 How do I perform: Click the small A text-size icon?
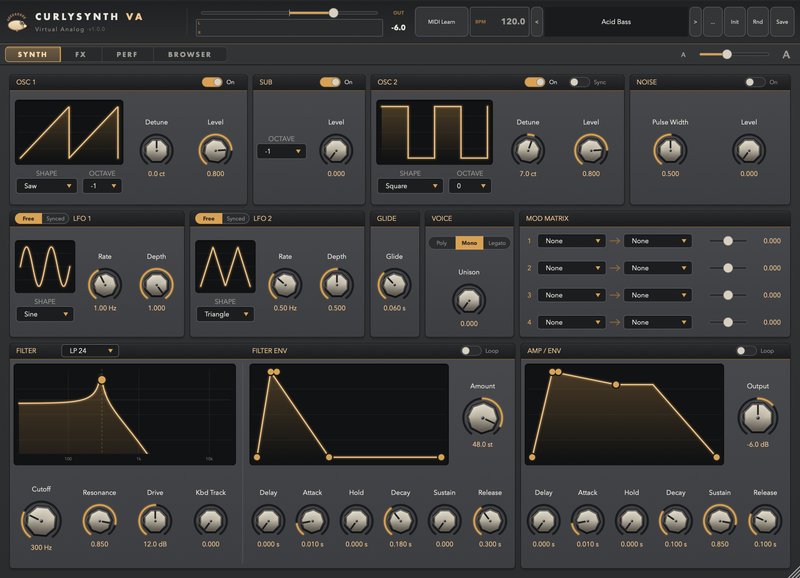(683, 55)
